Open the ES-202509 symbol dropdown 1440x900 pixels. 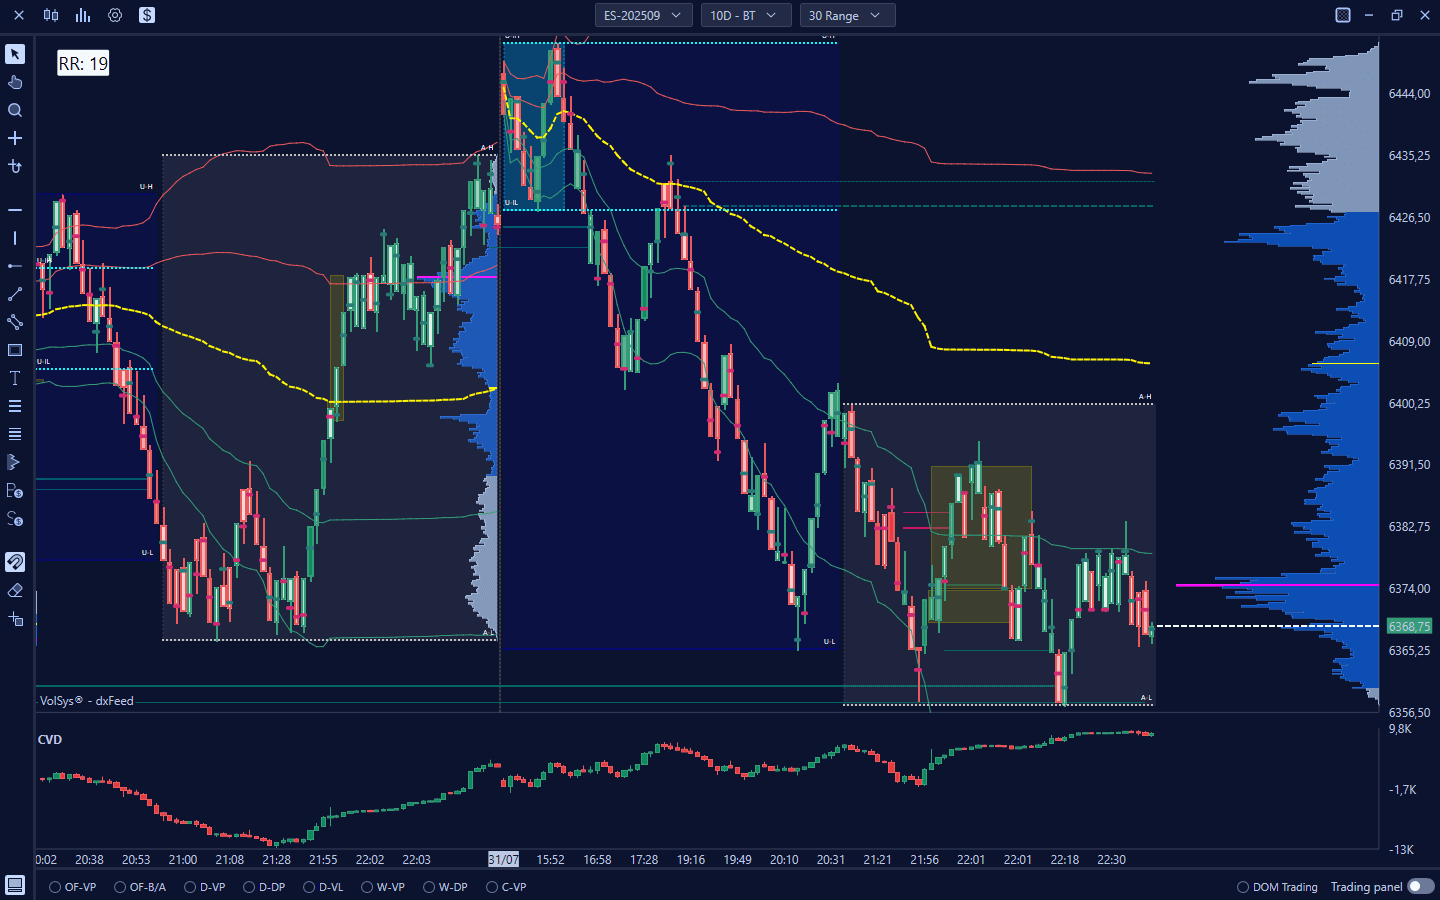tap(642, 15)
